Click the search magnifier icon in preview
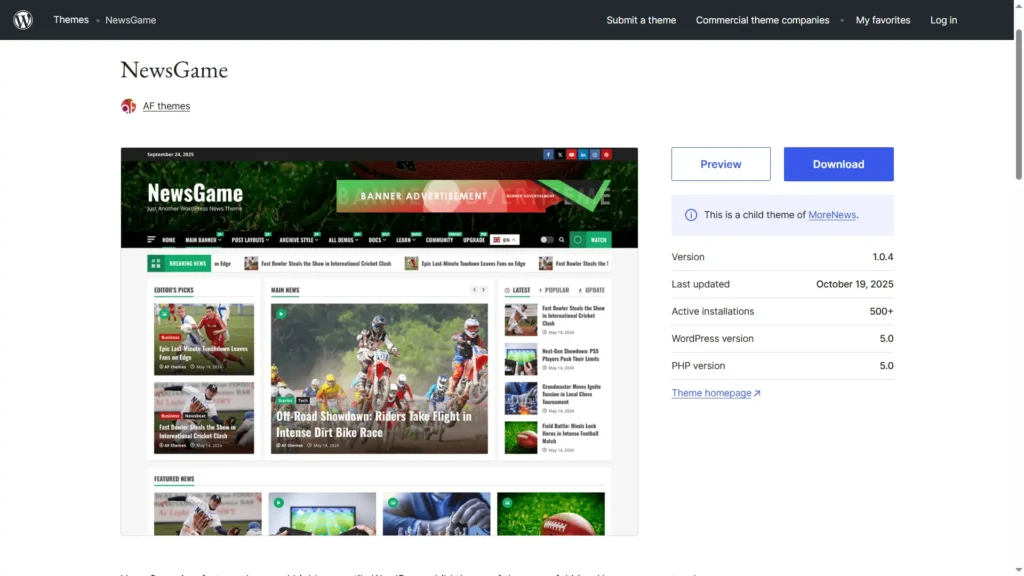 point(562,240)
